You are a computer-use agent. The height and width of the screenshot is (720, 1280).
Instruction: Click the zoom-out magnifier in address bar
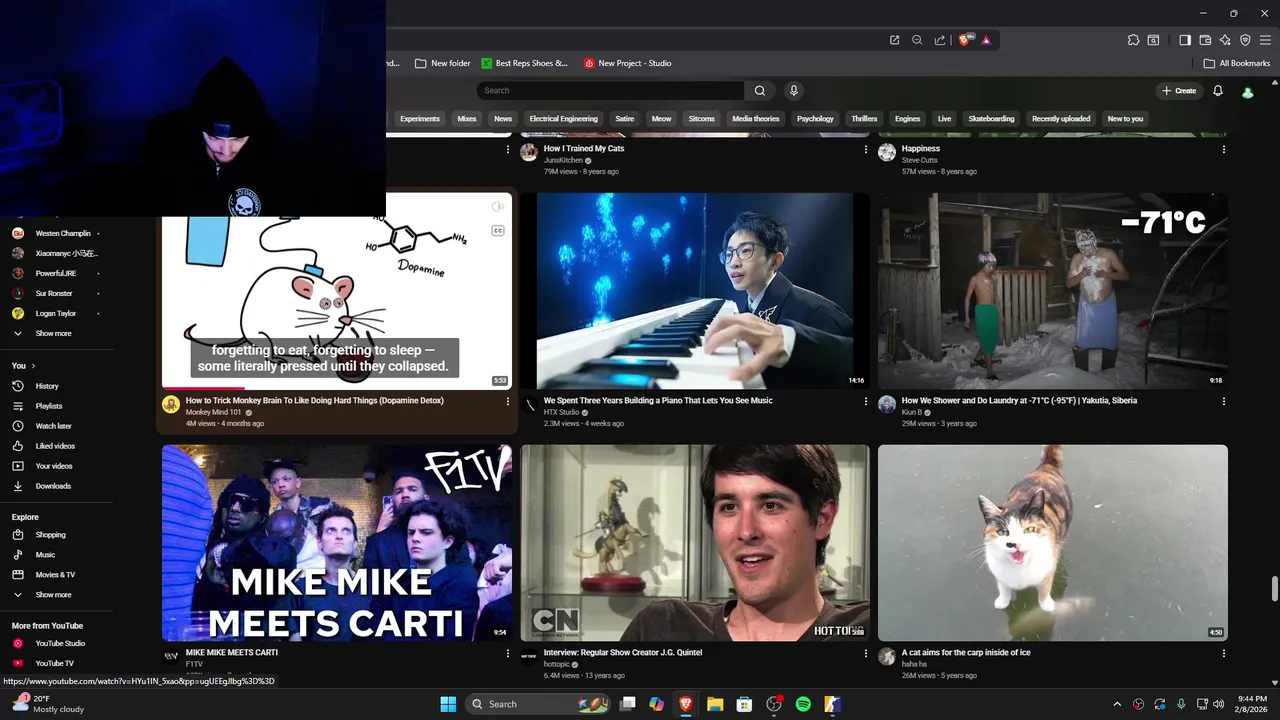[x=917, y=40]
